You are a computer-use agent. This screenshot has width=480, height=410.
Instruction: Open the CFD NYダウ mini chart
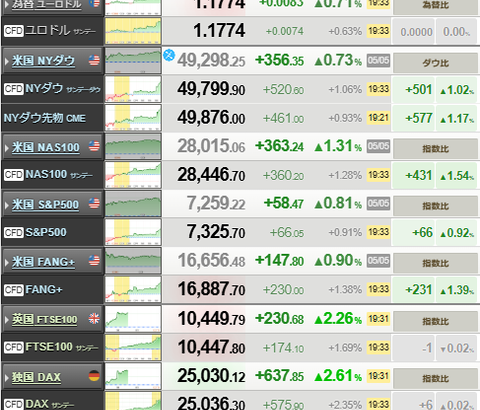[133, 89]
